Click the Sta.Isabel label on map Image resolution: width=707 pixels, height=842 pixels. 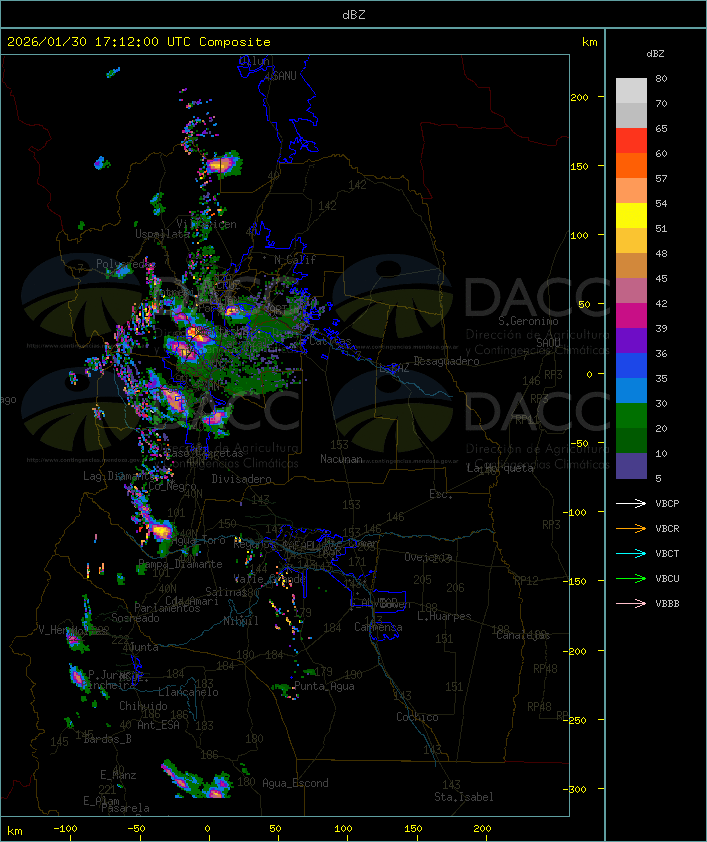click(x=463, y=797)
